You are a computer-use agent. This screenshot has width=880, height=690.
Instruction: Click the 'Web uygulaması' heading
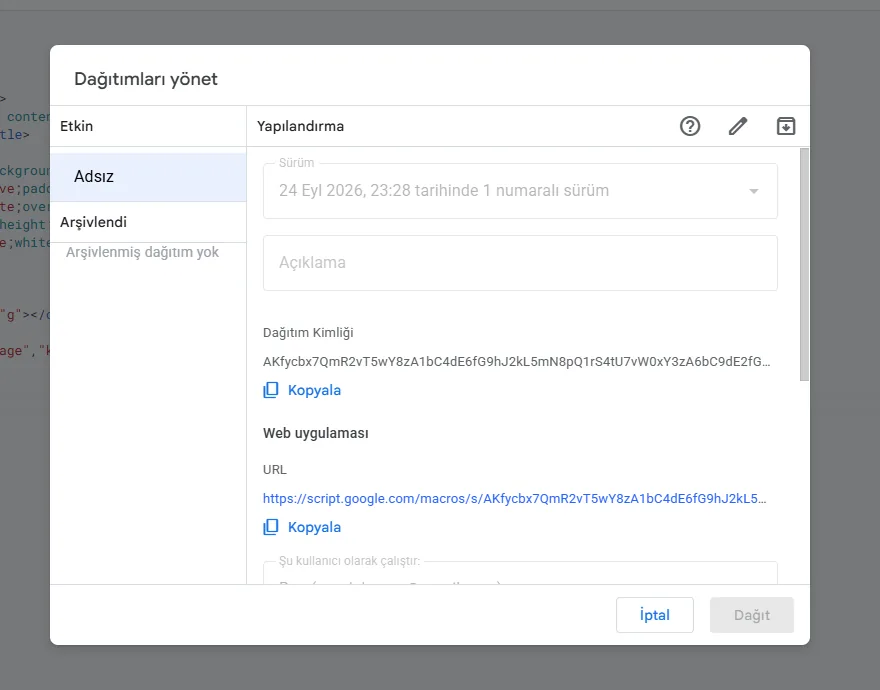315,433
